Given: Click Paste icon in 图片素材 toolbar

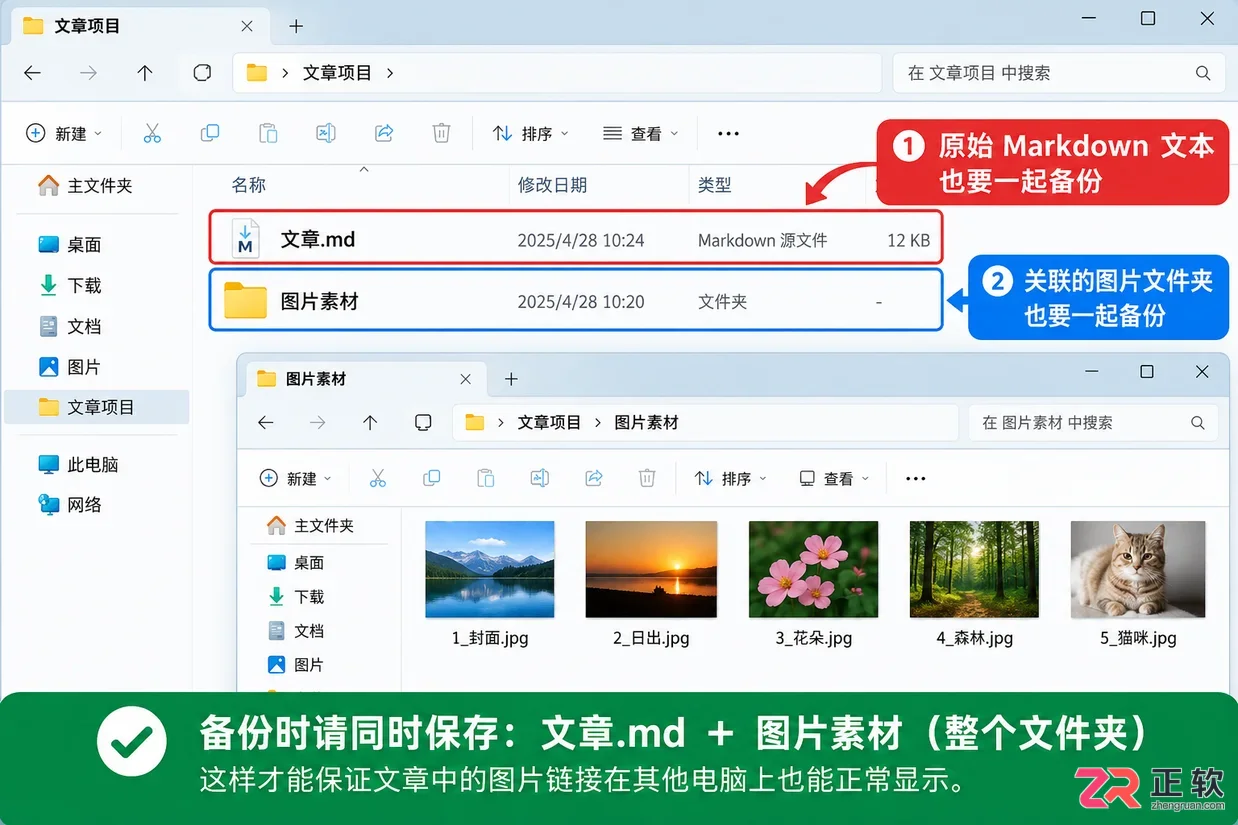Looking at the screenshot, I should point(486,478).
